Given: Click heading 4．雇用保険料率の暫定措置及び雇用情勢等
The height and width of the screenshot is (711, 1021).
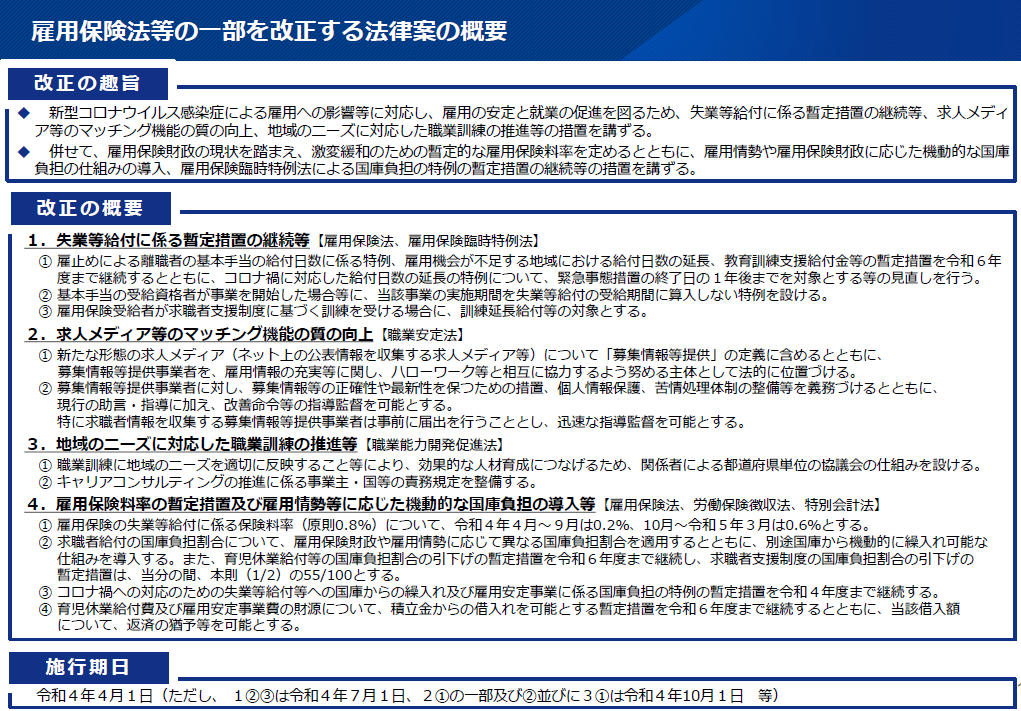Looking at the screenshot, I should 311,504.
